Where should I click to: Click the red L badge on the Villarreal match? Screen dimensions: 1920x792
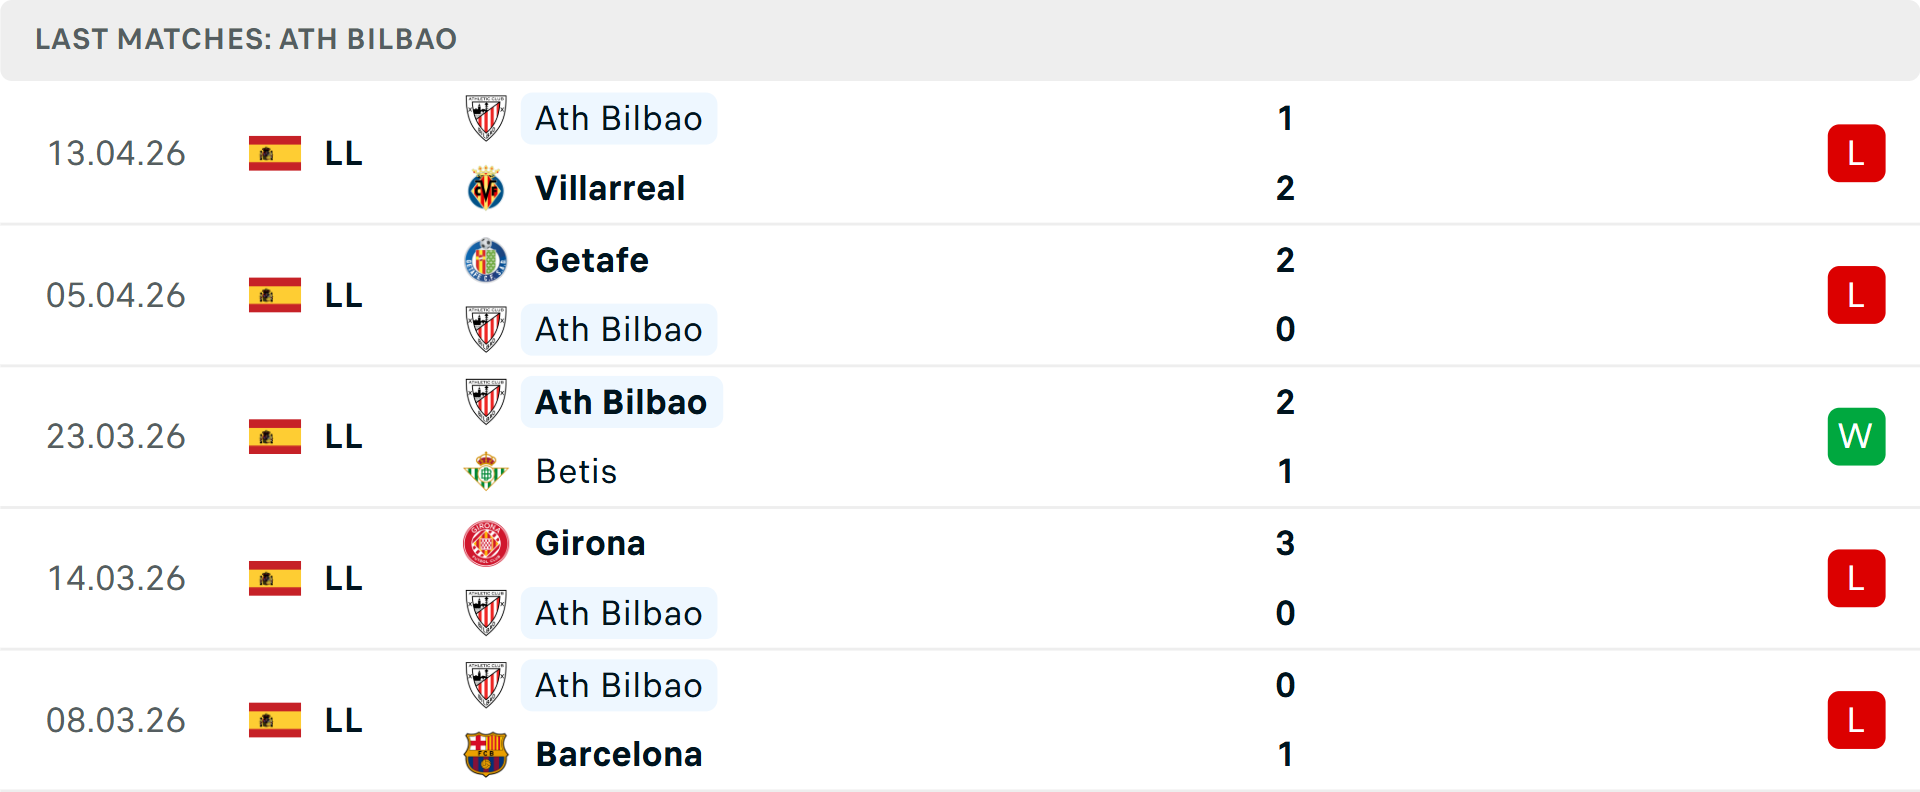point(1856,153)
